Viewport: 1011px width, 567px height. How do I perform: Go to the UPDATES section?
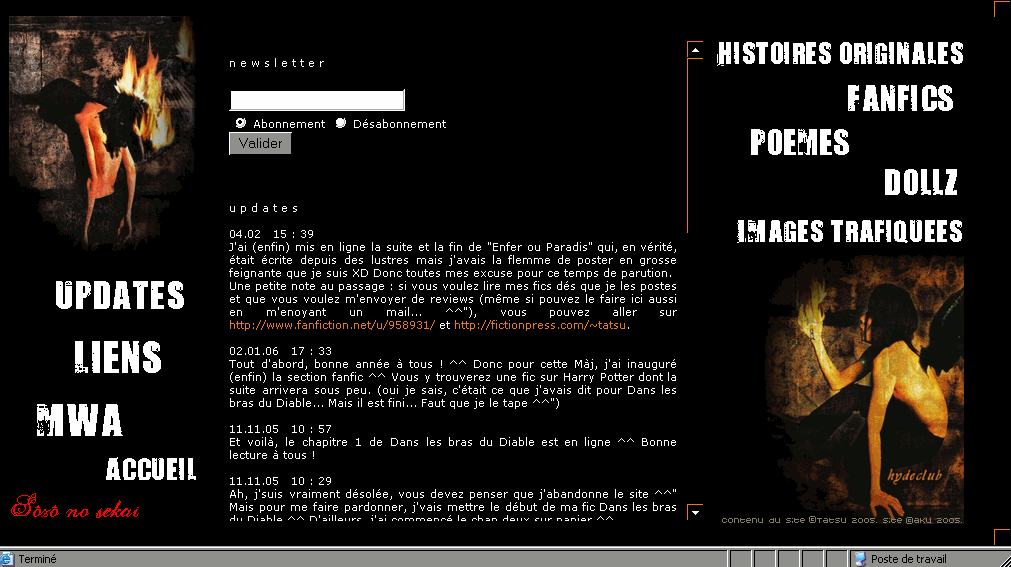120,296
